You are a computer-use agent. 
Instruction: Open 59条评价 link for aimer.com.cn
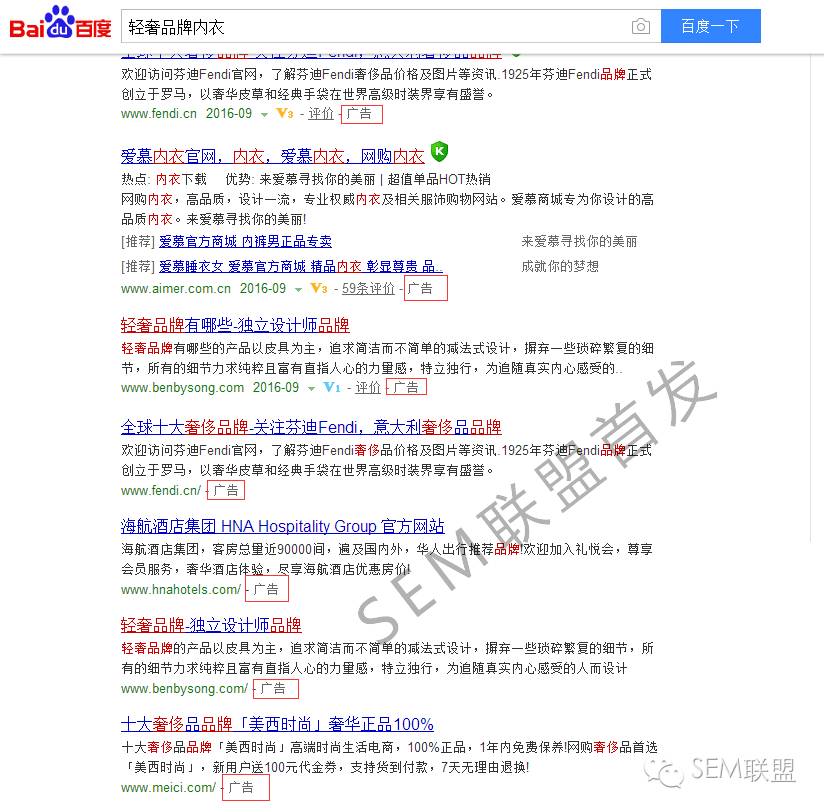[368, 289]
